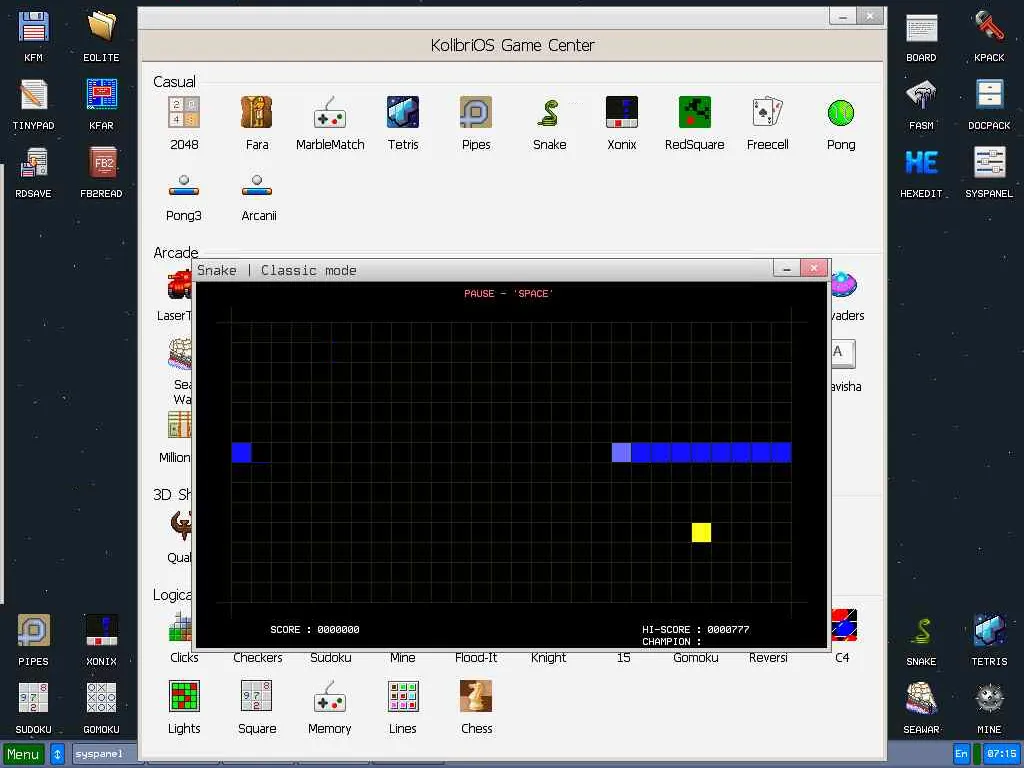Click the Checkers label in Game Center
The width and height of the screenshot is (1024, 768).
click(258, 658)
